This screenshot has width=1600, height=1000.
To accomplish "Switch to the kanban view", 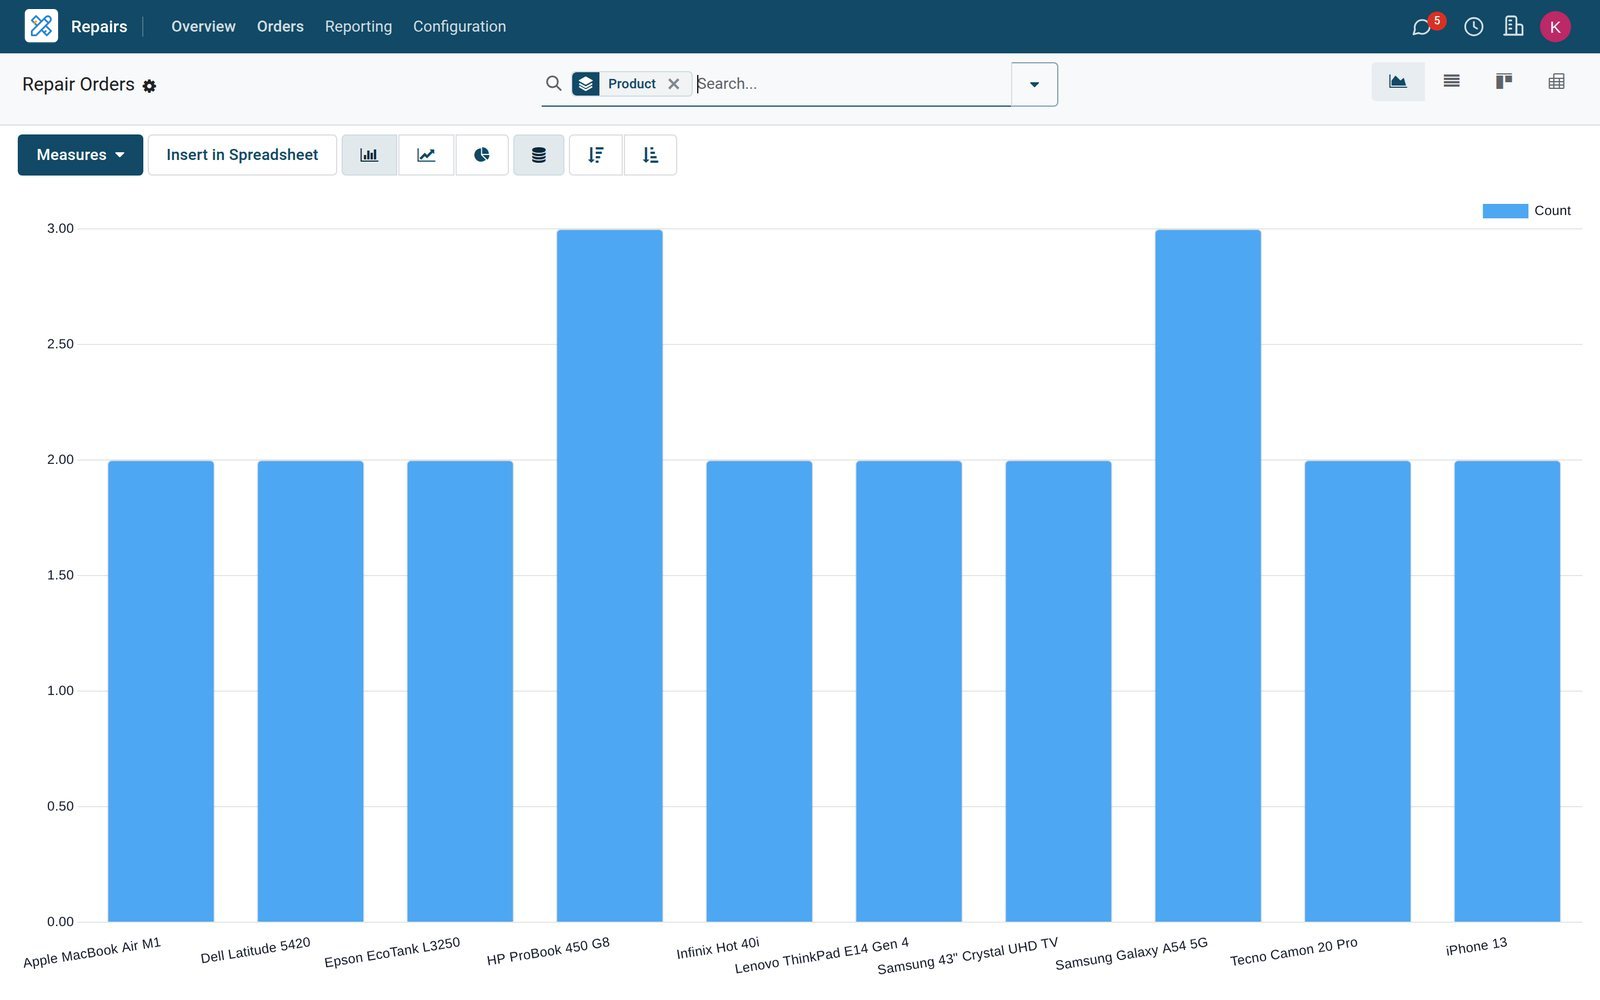I will (1504, 82).
